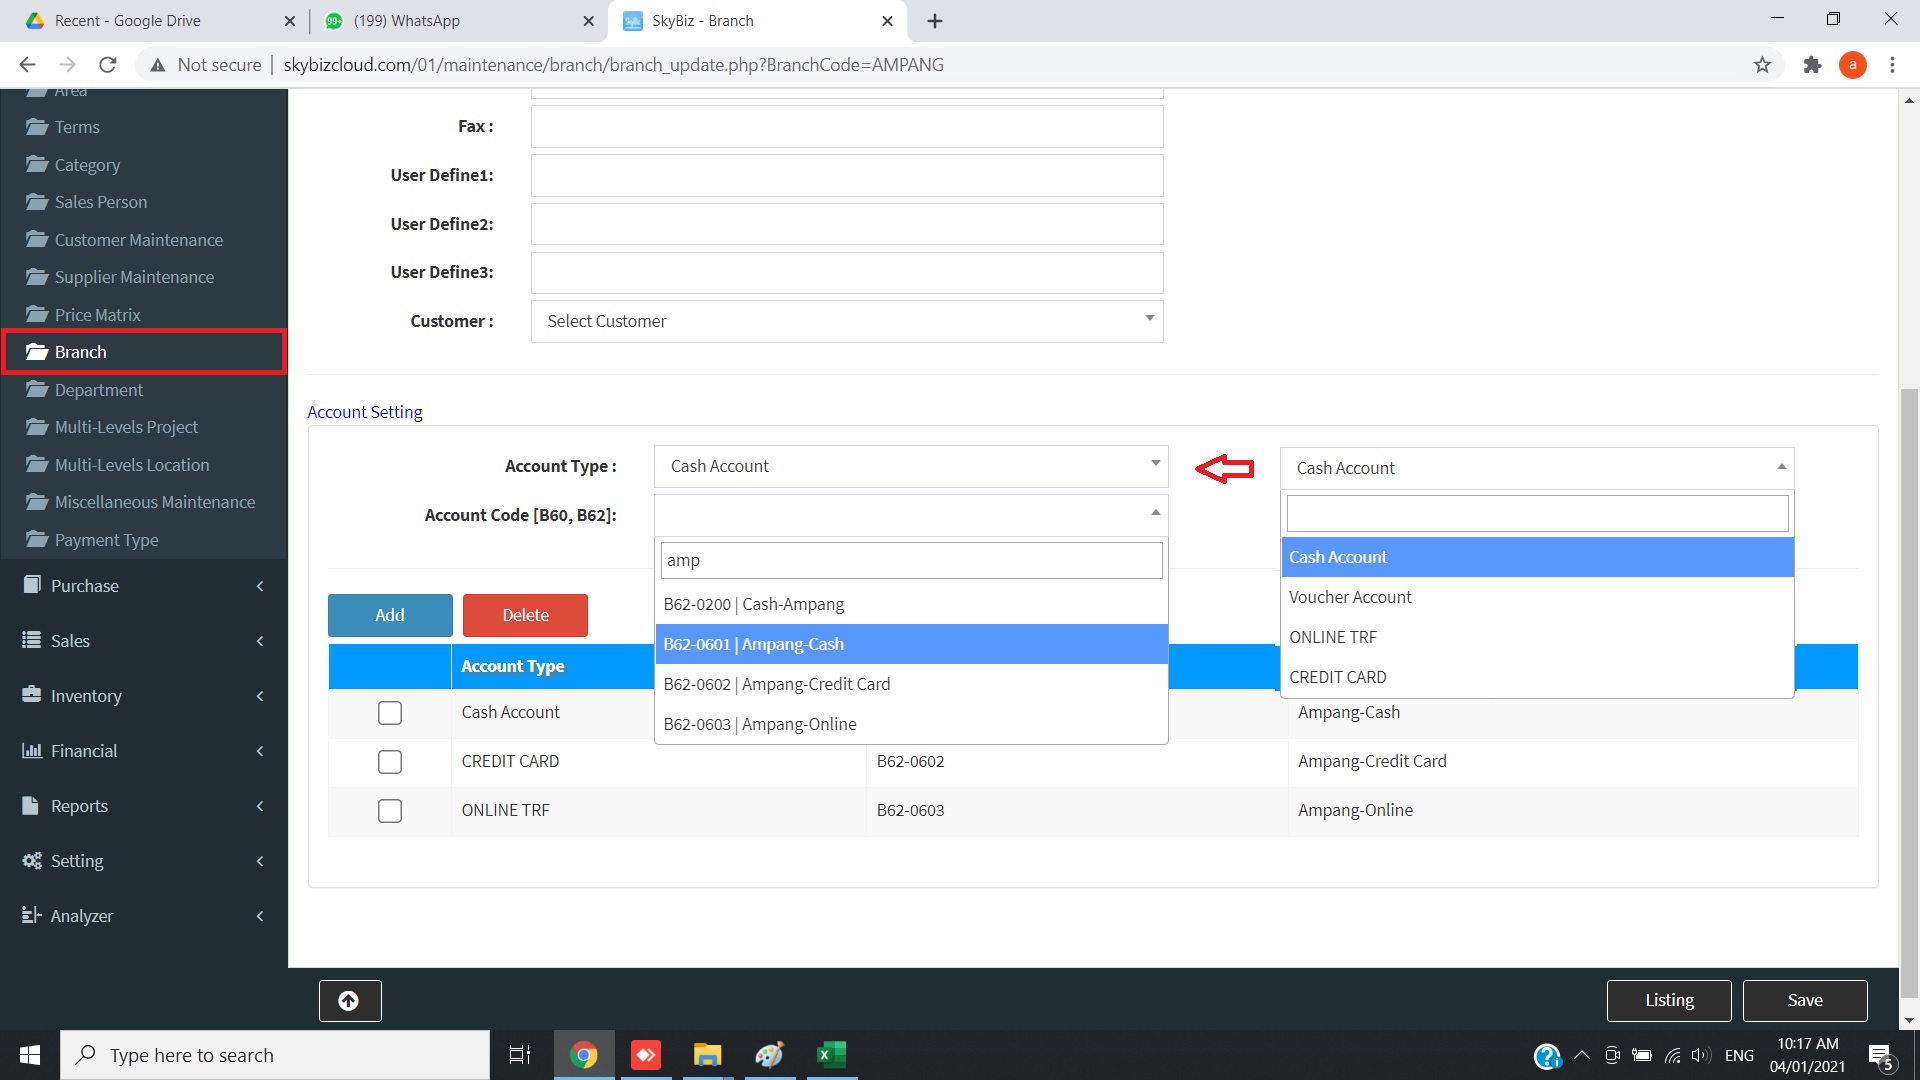Image resolution: width=1920 pixels, height=1080 pixels.
Task: Open the Select Customer dropdown
Action: (x=846, y=321)
